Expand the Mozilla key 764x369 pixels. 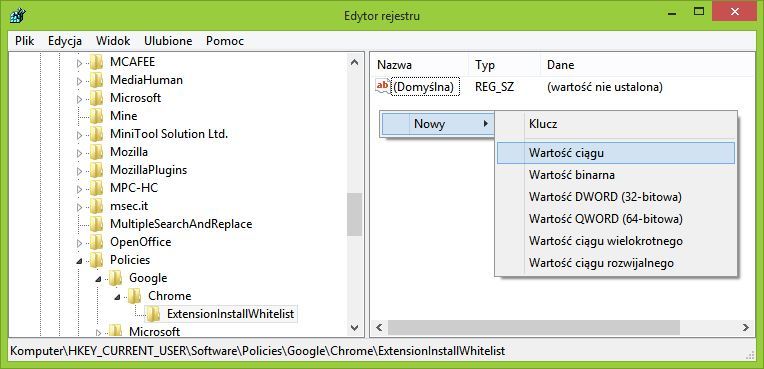tap(79, 153)
